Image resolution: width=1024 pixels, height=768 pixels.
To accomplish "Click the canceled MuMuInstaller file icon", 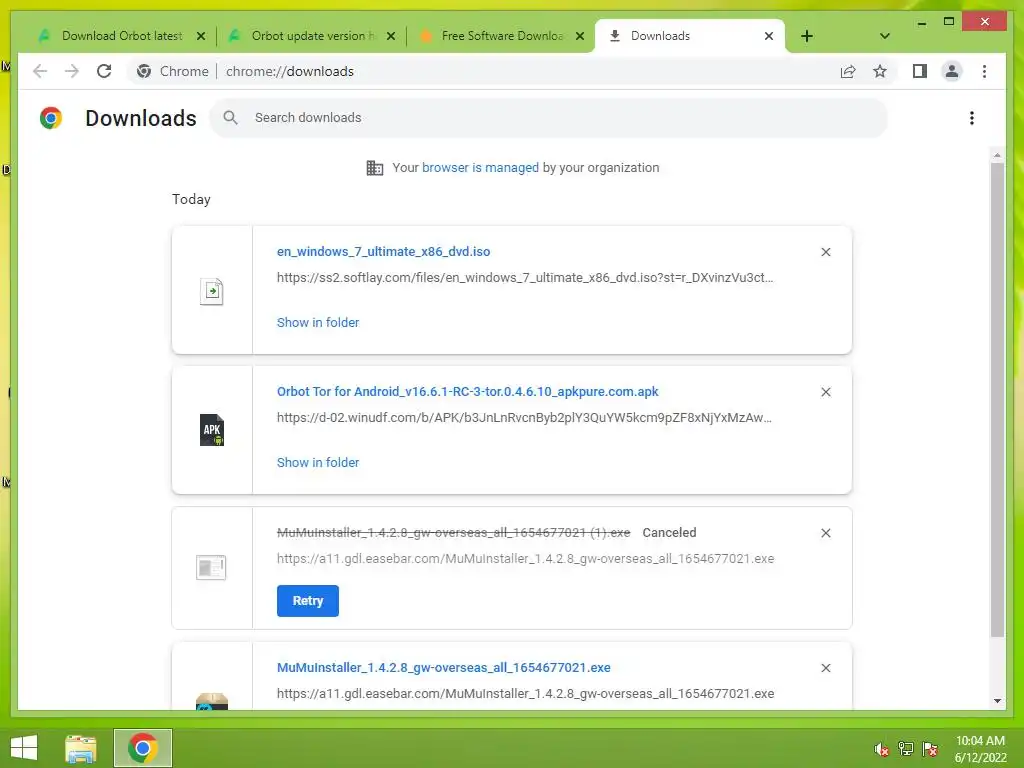I will click(x=211, y=567).
